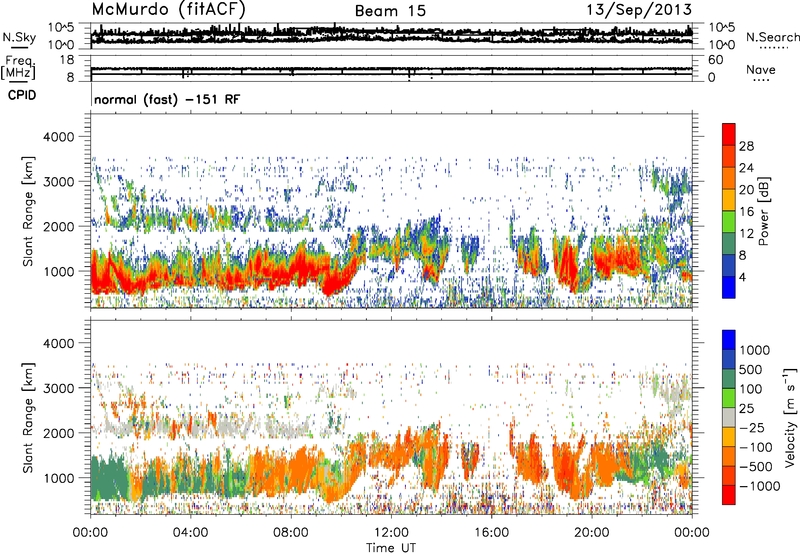
Task: Click the '3000' tick of velocity panel
Action: pyautogui.click(x=58, y=388)
